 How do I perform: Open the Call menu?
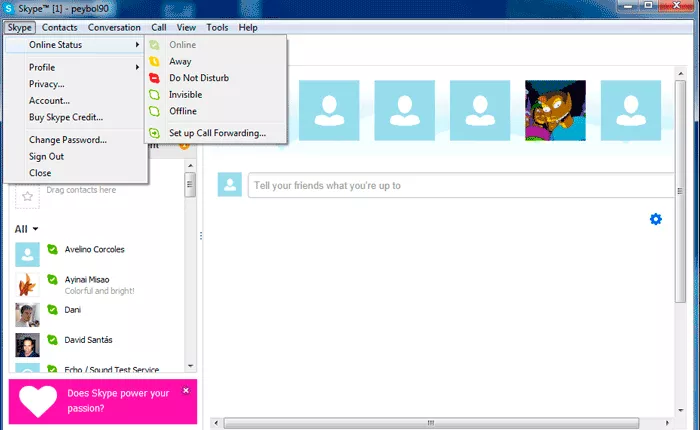click(158, 28)
